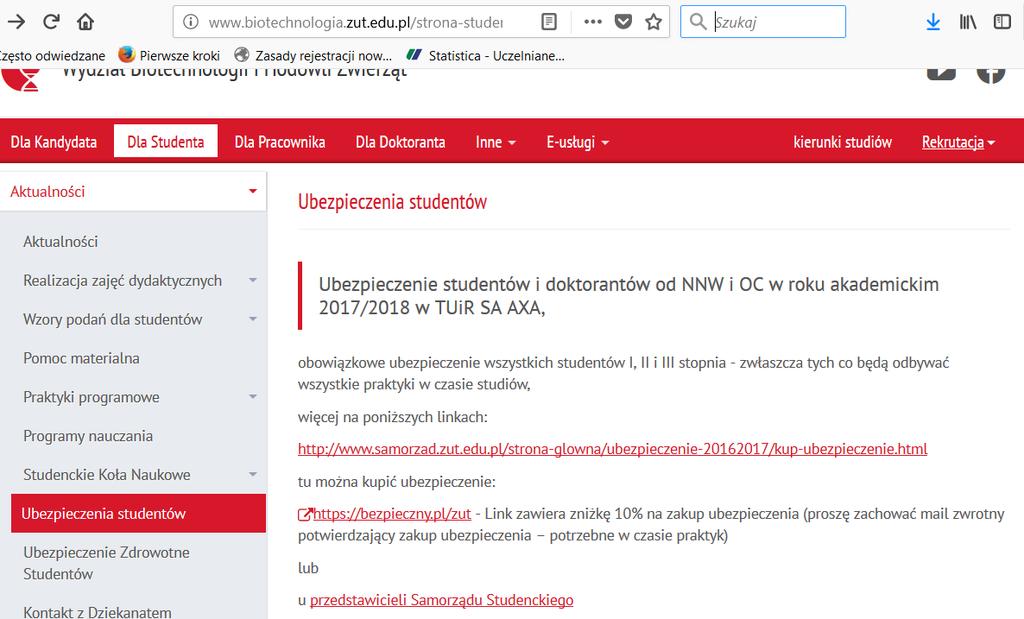Open Dla Doktoranta tab
This screenshot has height=619, width=1024.
pos(400,142)
